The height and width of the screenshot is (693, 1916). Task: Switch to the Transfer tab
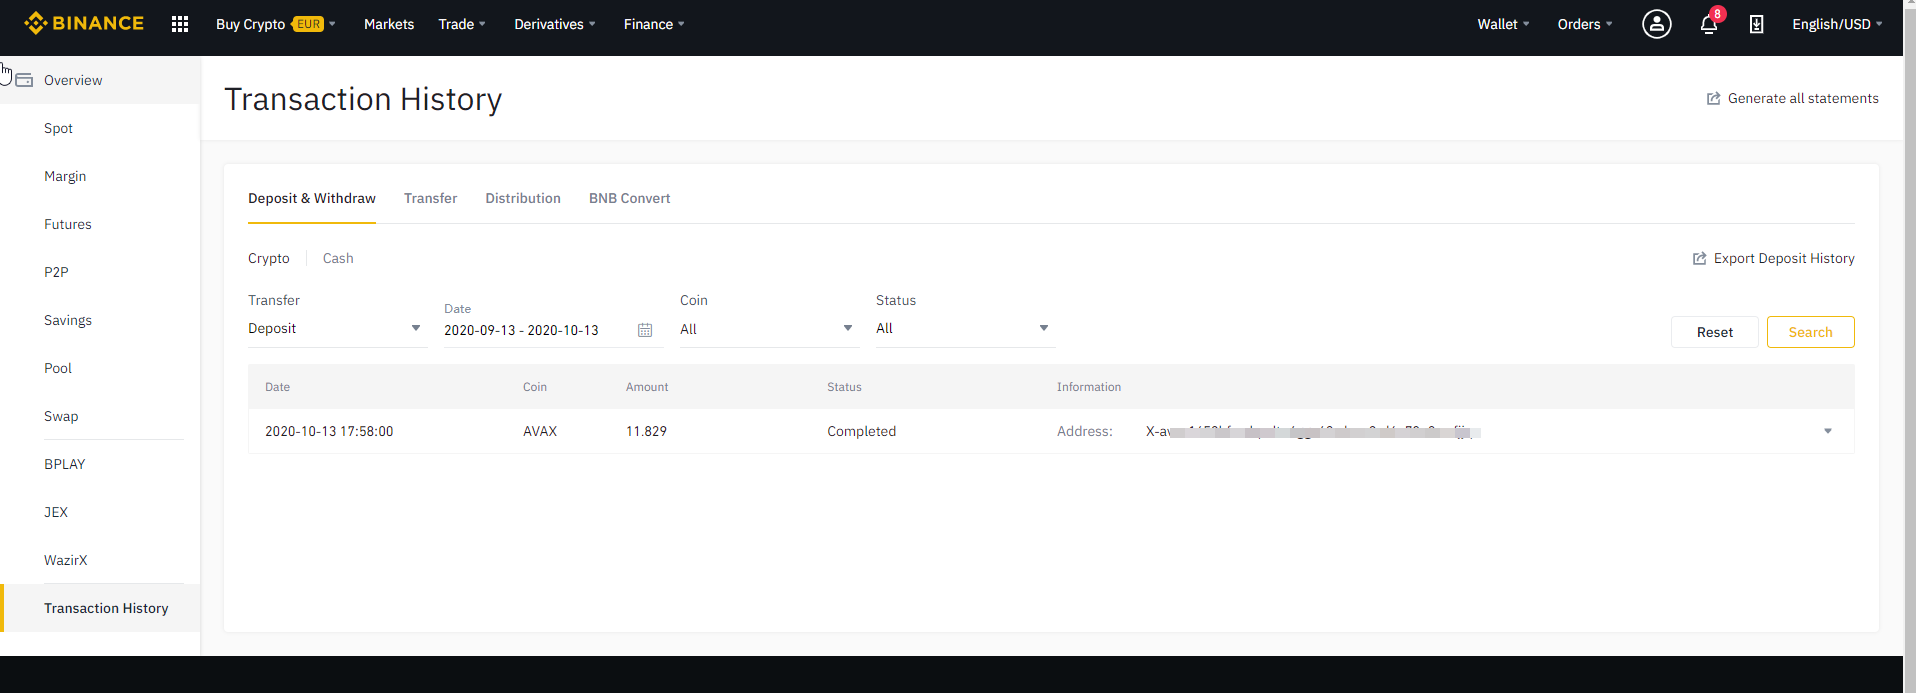click(430, 199)
